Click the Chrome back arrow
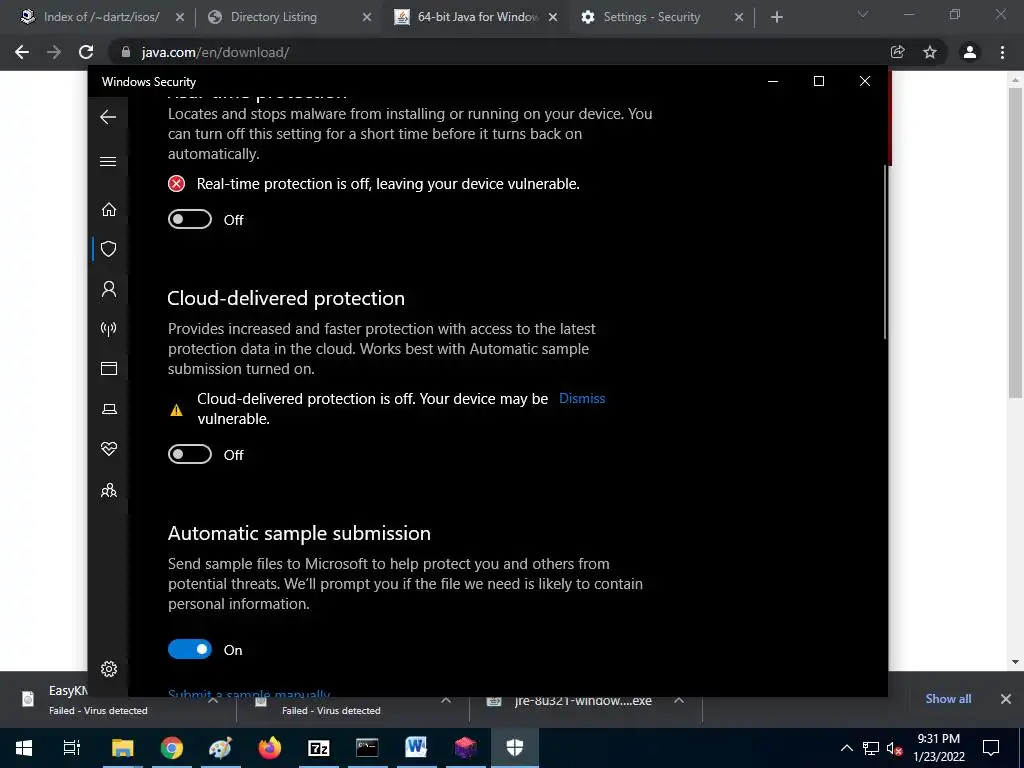 (22, 52)
